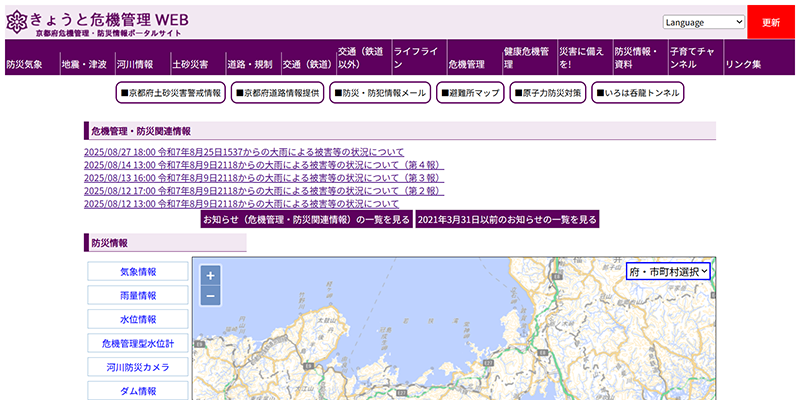The width and height of the screenshot is (800, 400).
Task: Select ダム情報 in sidebar
Action: 138,391
